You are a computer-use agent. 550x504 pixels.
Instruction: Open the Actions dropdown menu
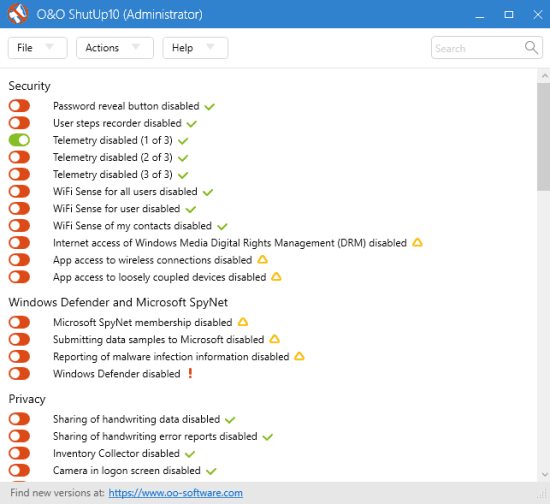[x=115, y=48]
